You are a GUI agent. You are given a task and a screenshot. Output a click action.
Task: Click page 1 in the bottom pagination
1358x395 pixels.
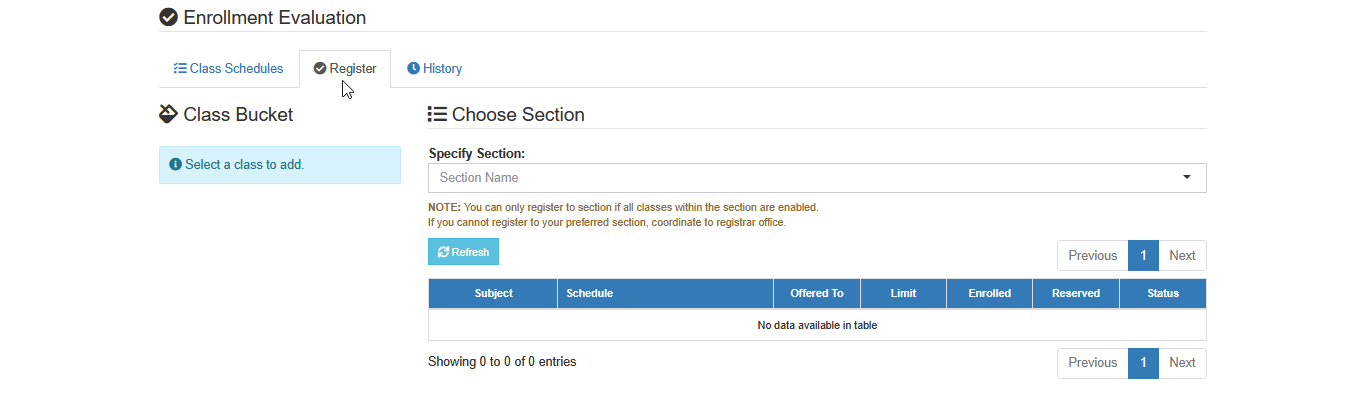1143,363
